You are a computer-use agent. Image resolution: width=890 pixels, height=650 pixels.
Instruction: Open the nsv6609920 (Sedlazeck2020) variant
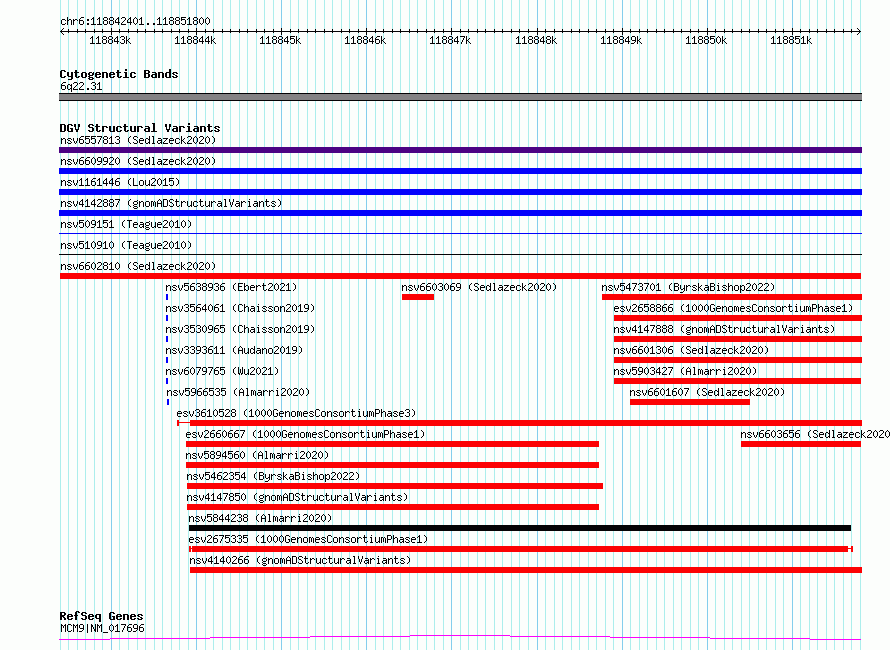pos(138,161)
